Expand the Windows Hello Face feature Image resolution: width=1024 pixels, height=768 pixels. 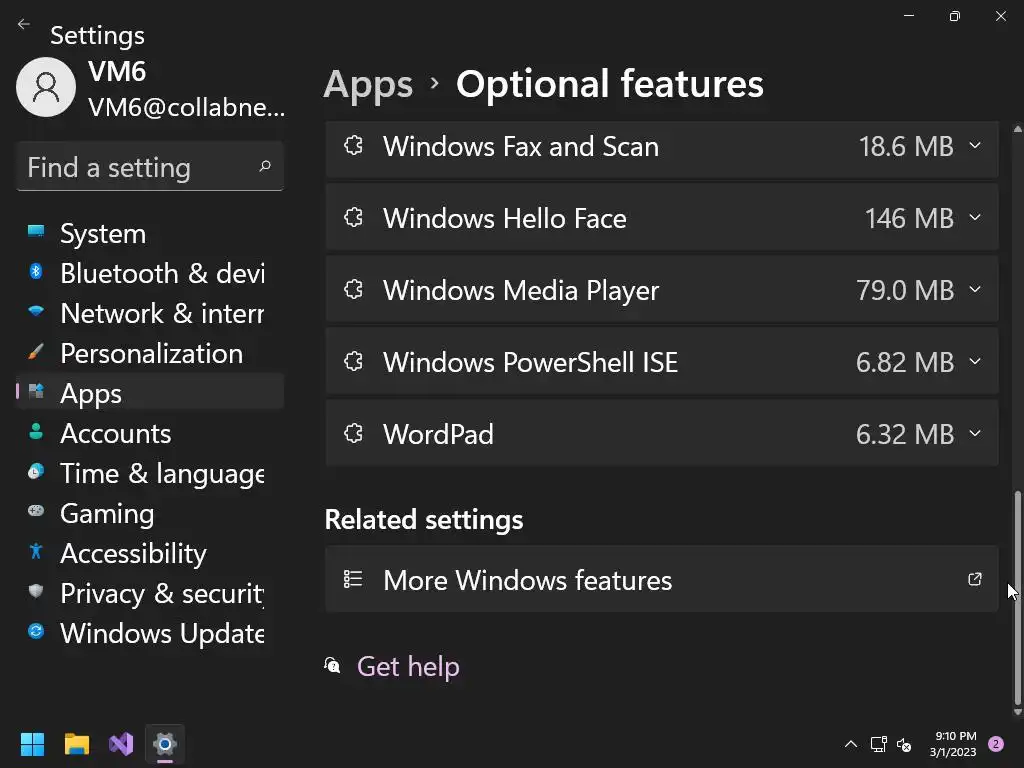(975, 218)
